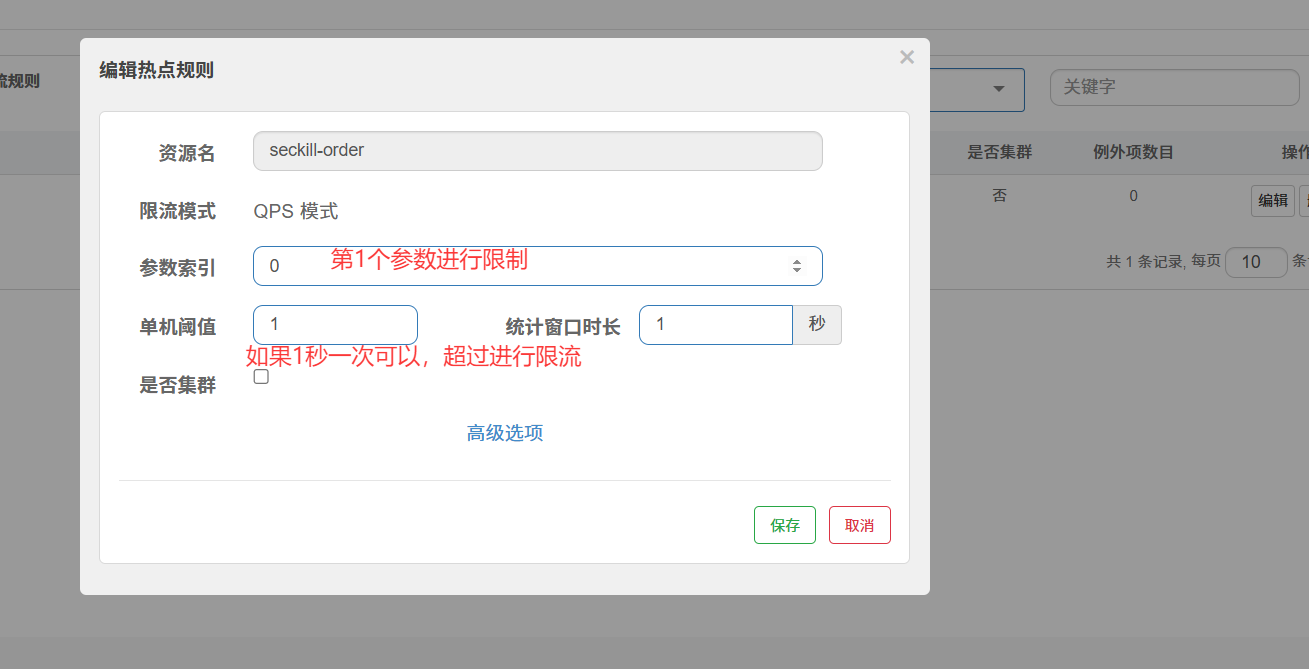Click the 是否集群 column header

(999, 153)
